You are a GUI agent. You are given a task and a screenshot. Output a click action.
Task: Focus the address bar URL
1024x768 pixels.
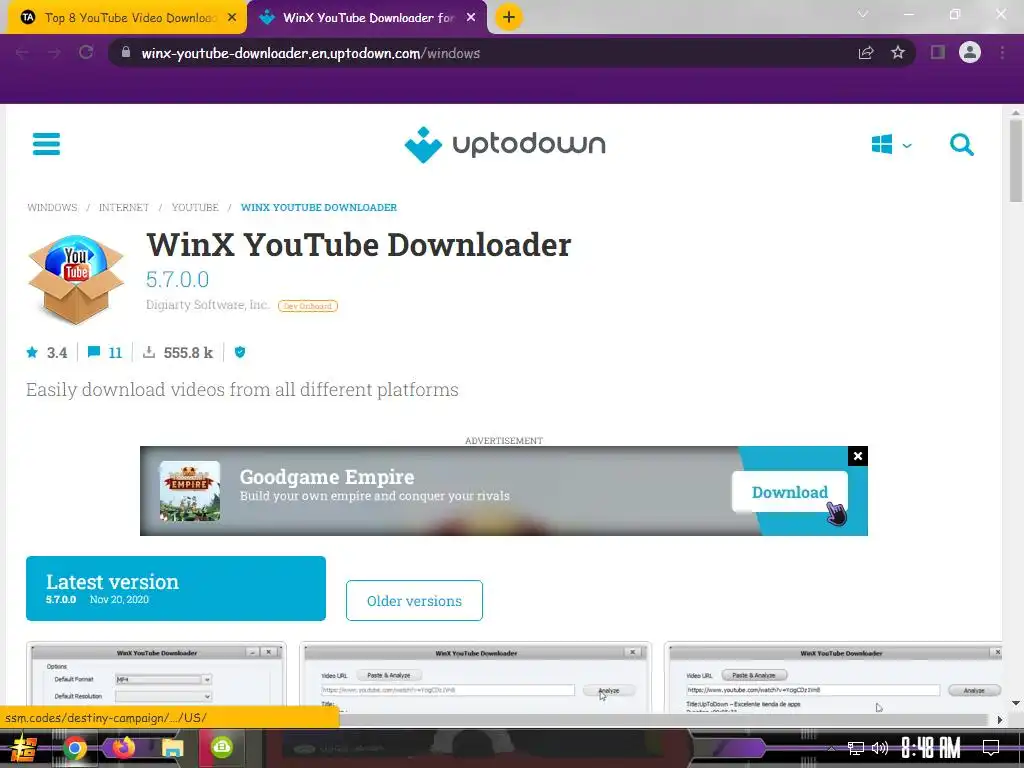[311, 54]
